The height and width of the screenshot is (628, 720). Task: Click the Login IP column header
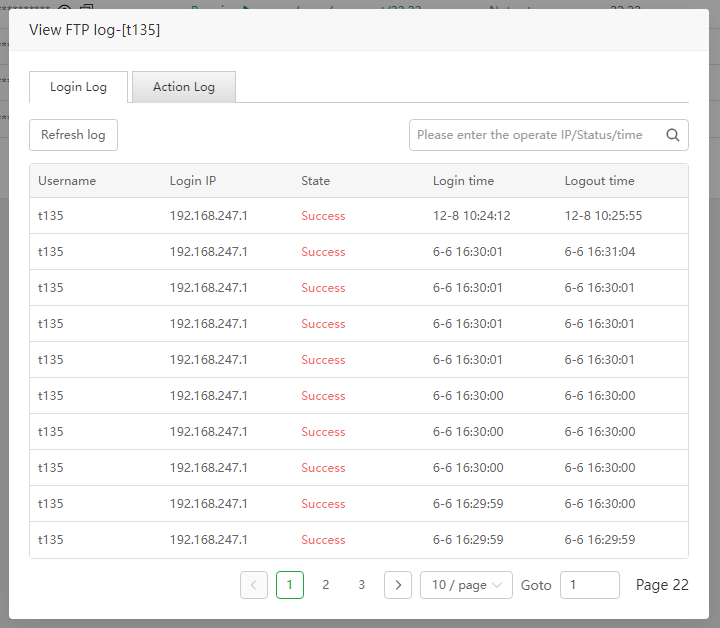tap(193, 181)
